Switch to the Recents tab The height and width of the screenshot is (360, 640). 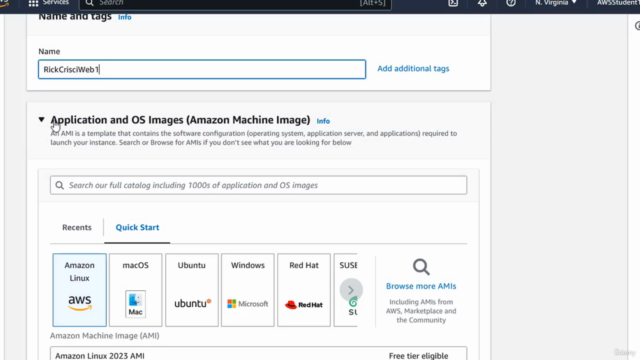coord(77,227)
